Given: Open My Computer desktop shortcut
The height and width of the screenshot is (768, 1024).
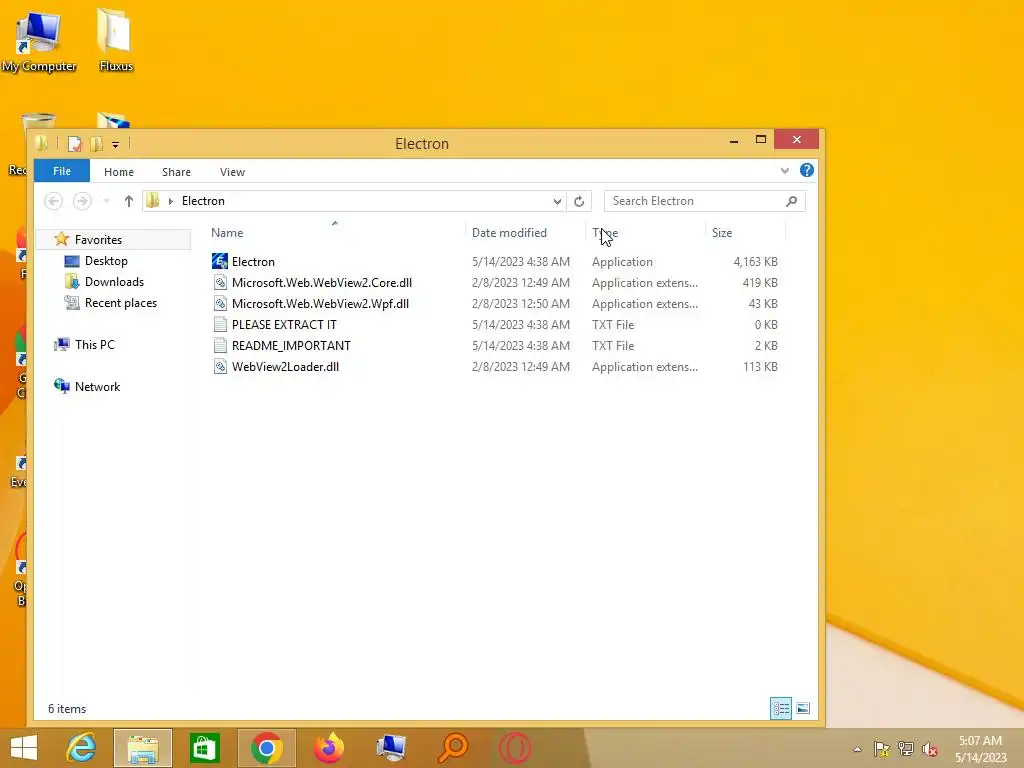Looking at the screenshot, I should pos(39,40).
